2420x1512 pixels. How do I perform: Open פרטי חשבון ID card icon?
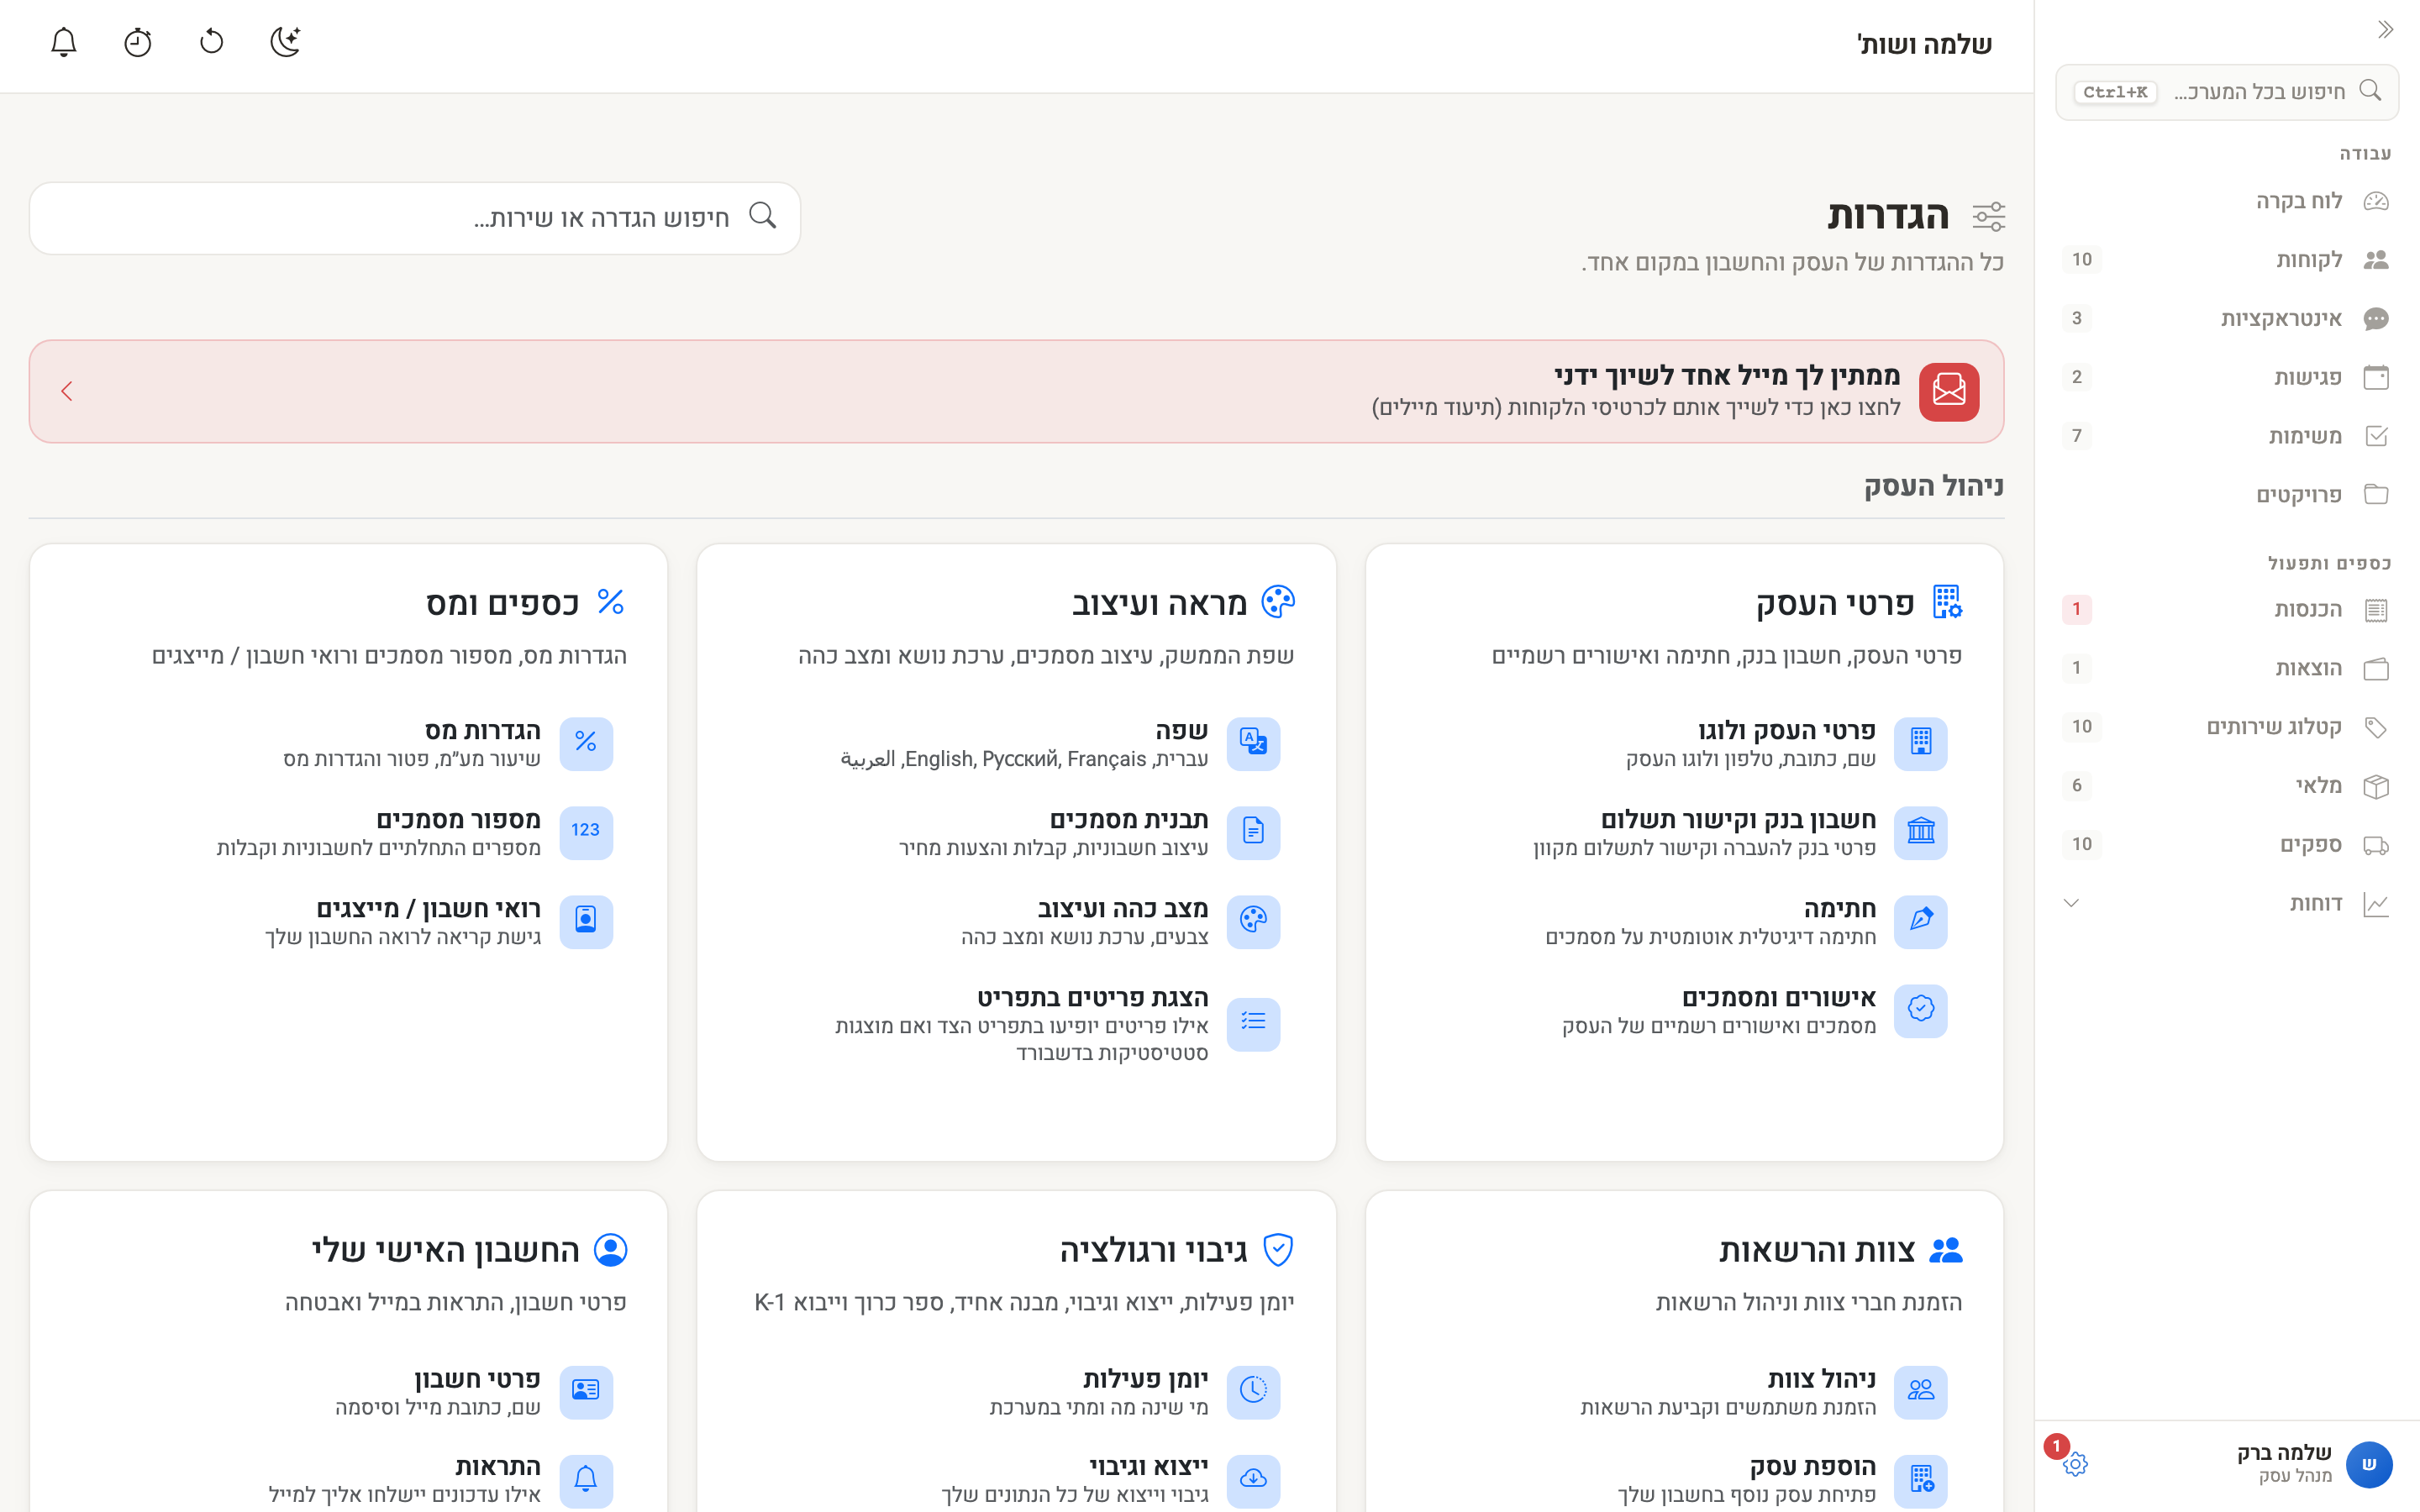point(586,1391)
